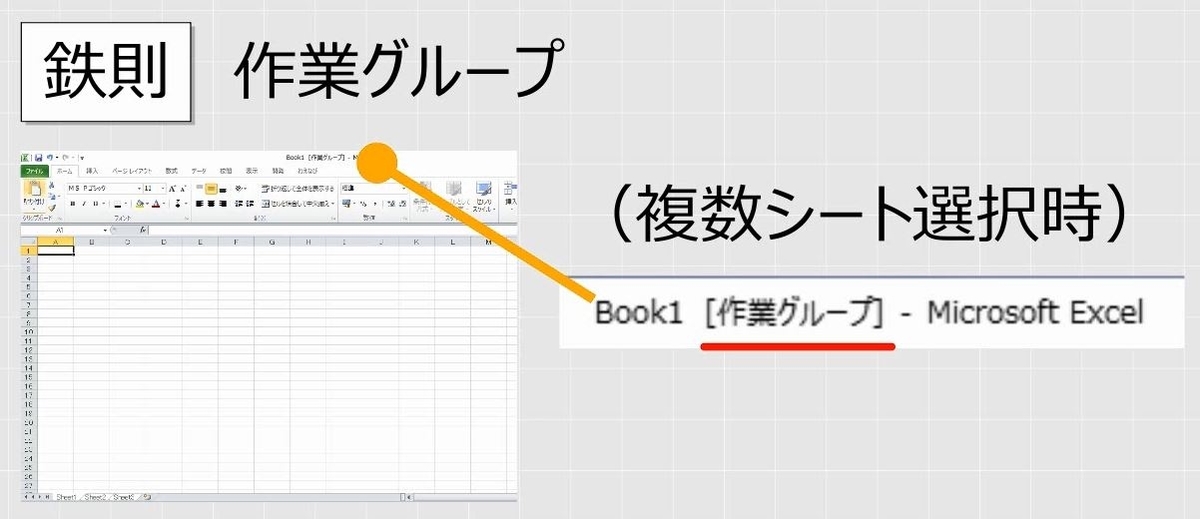Click the horizontal scrollbar left arrow
The image size is (1200, 519).
click(410, 497)
